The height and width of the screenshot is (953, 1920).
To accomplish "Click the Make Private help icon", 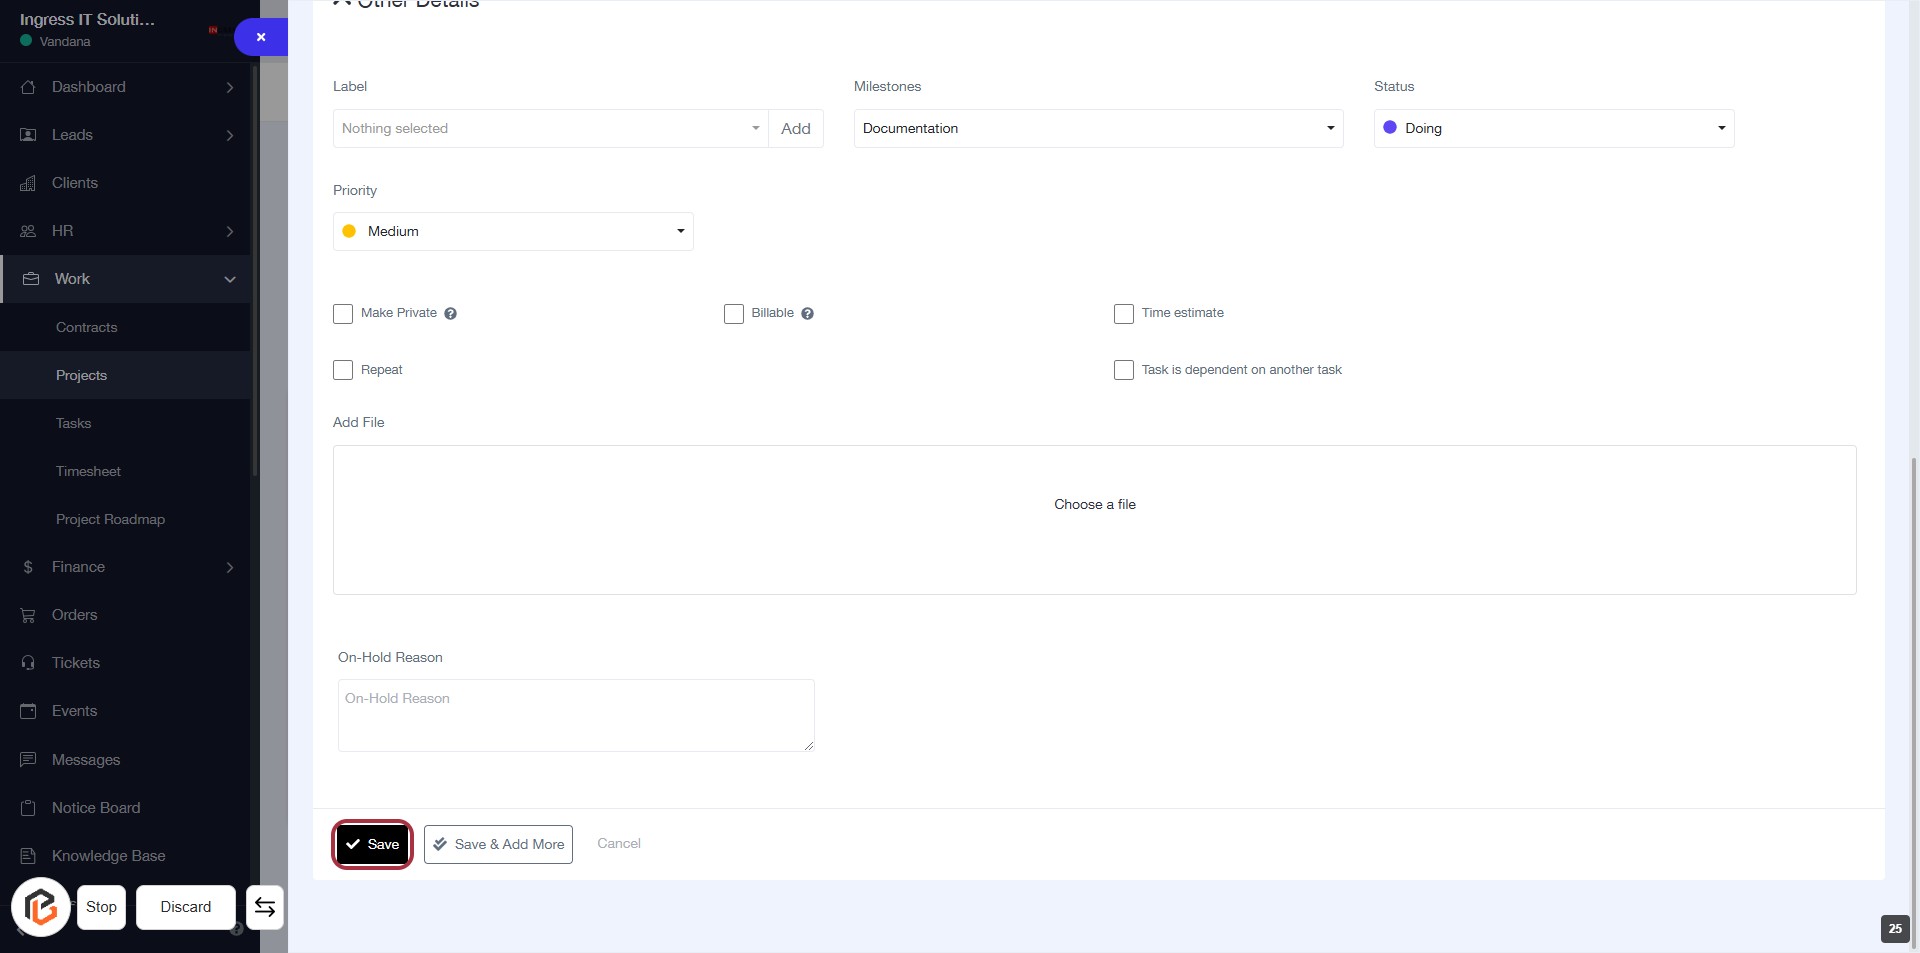I will 451,314.
